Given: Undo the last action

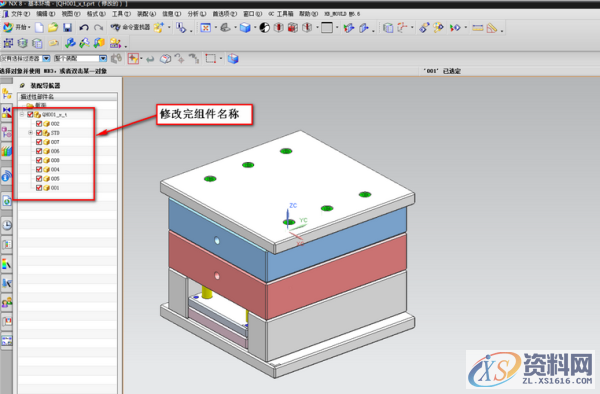Looking at the screenshot, I should pos(84,28).
